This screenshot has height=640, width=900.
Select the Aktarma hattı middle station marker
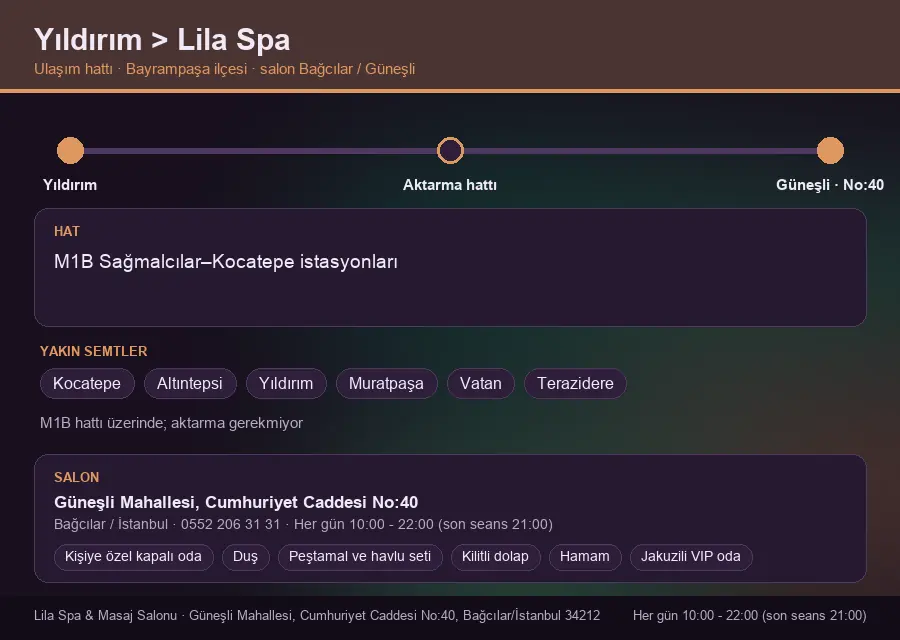pyautogui.click(x=450, y=150)
